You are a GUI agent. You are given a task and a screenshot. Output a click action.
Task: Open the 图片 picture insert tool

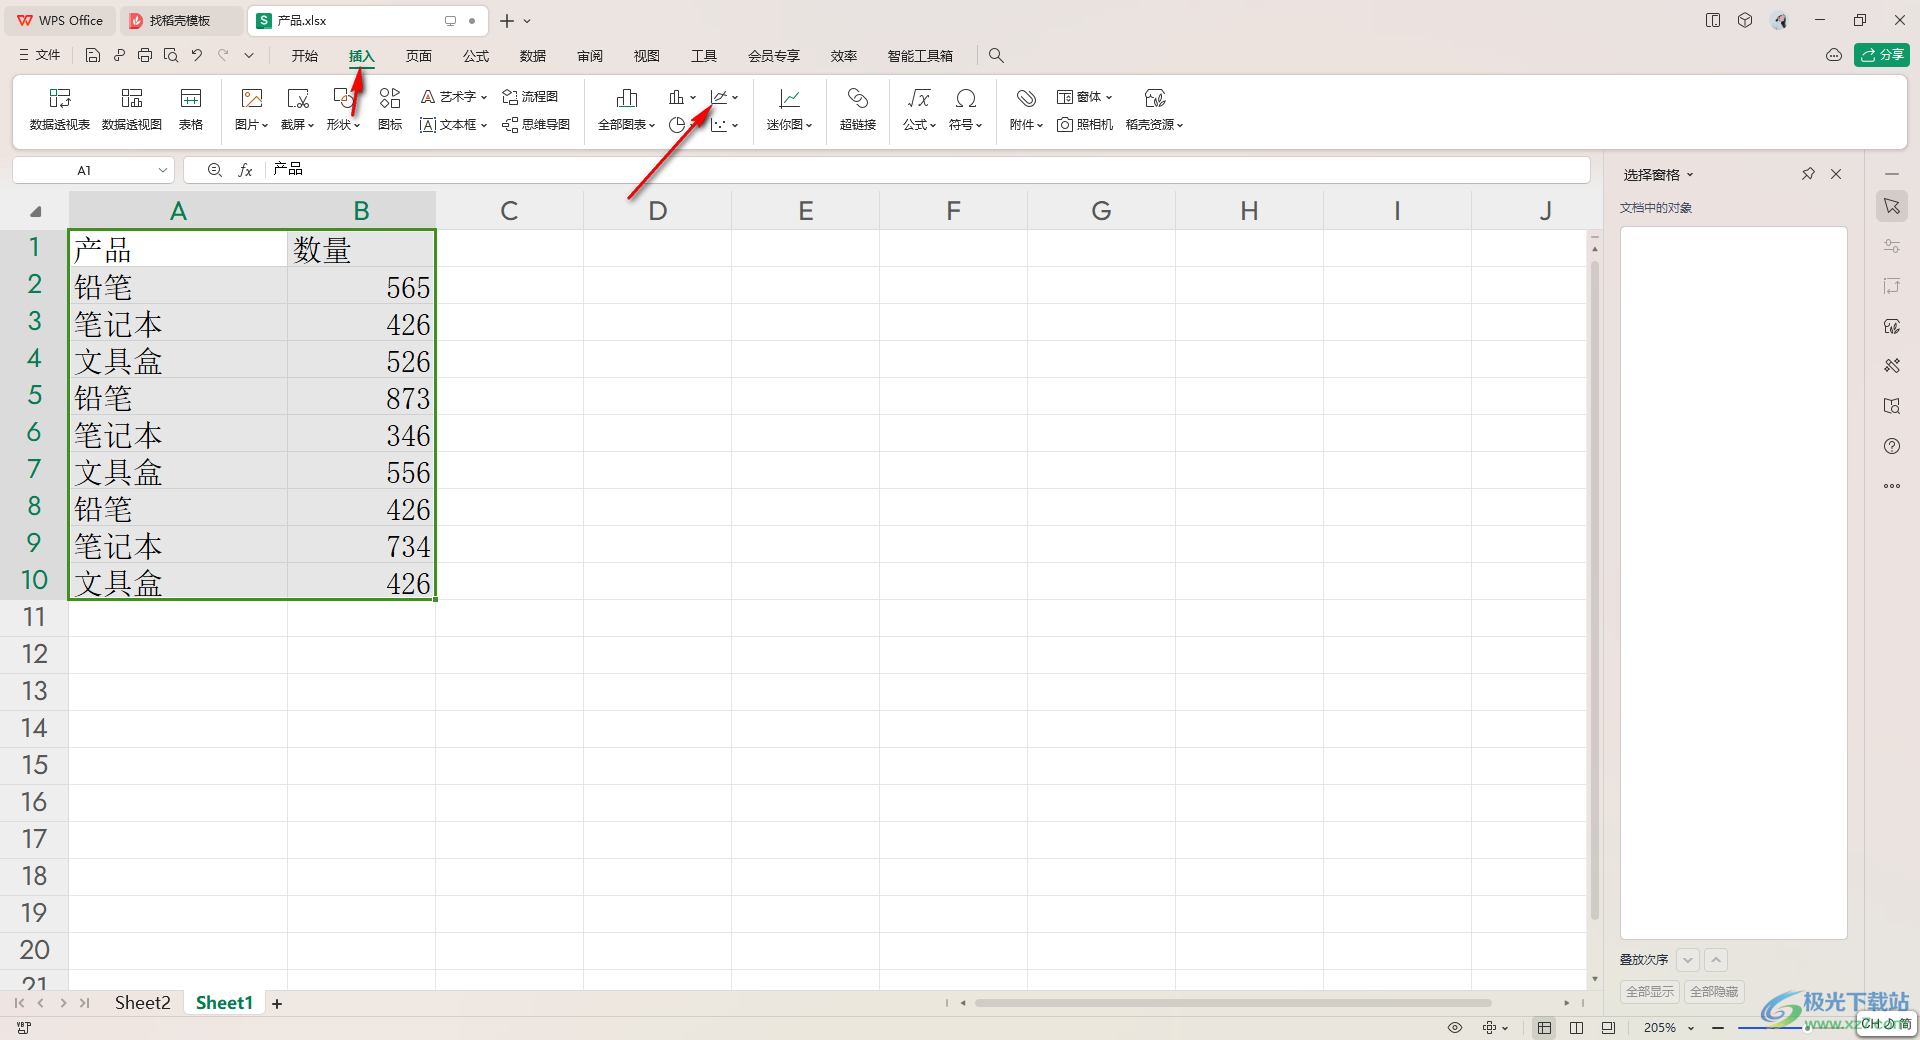(x=252, y=109)
